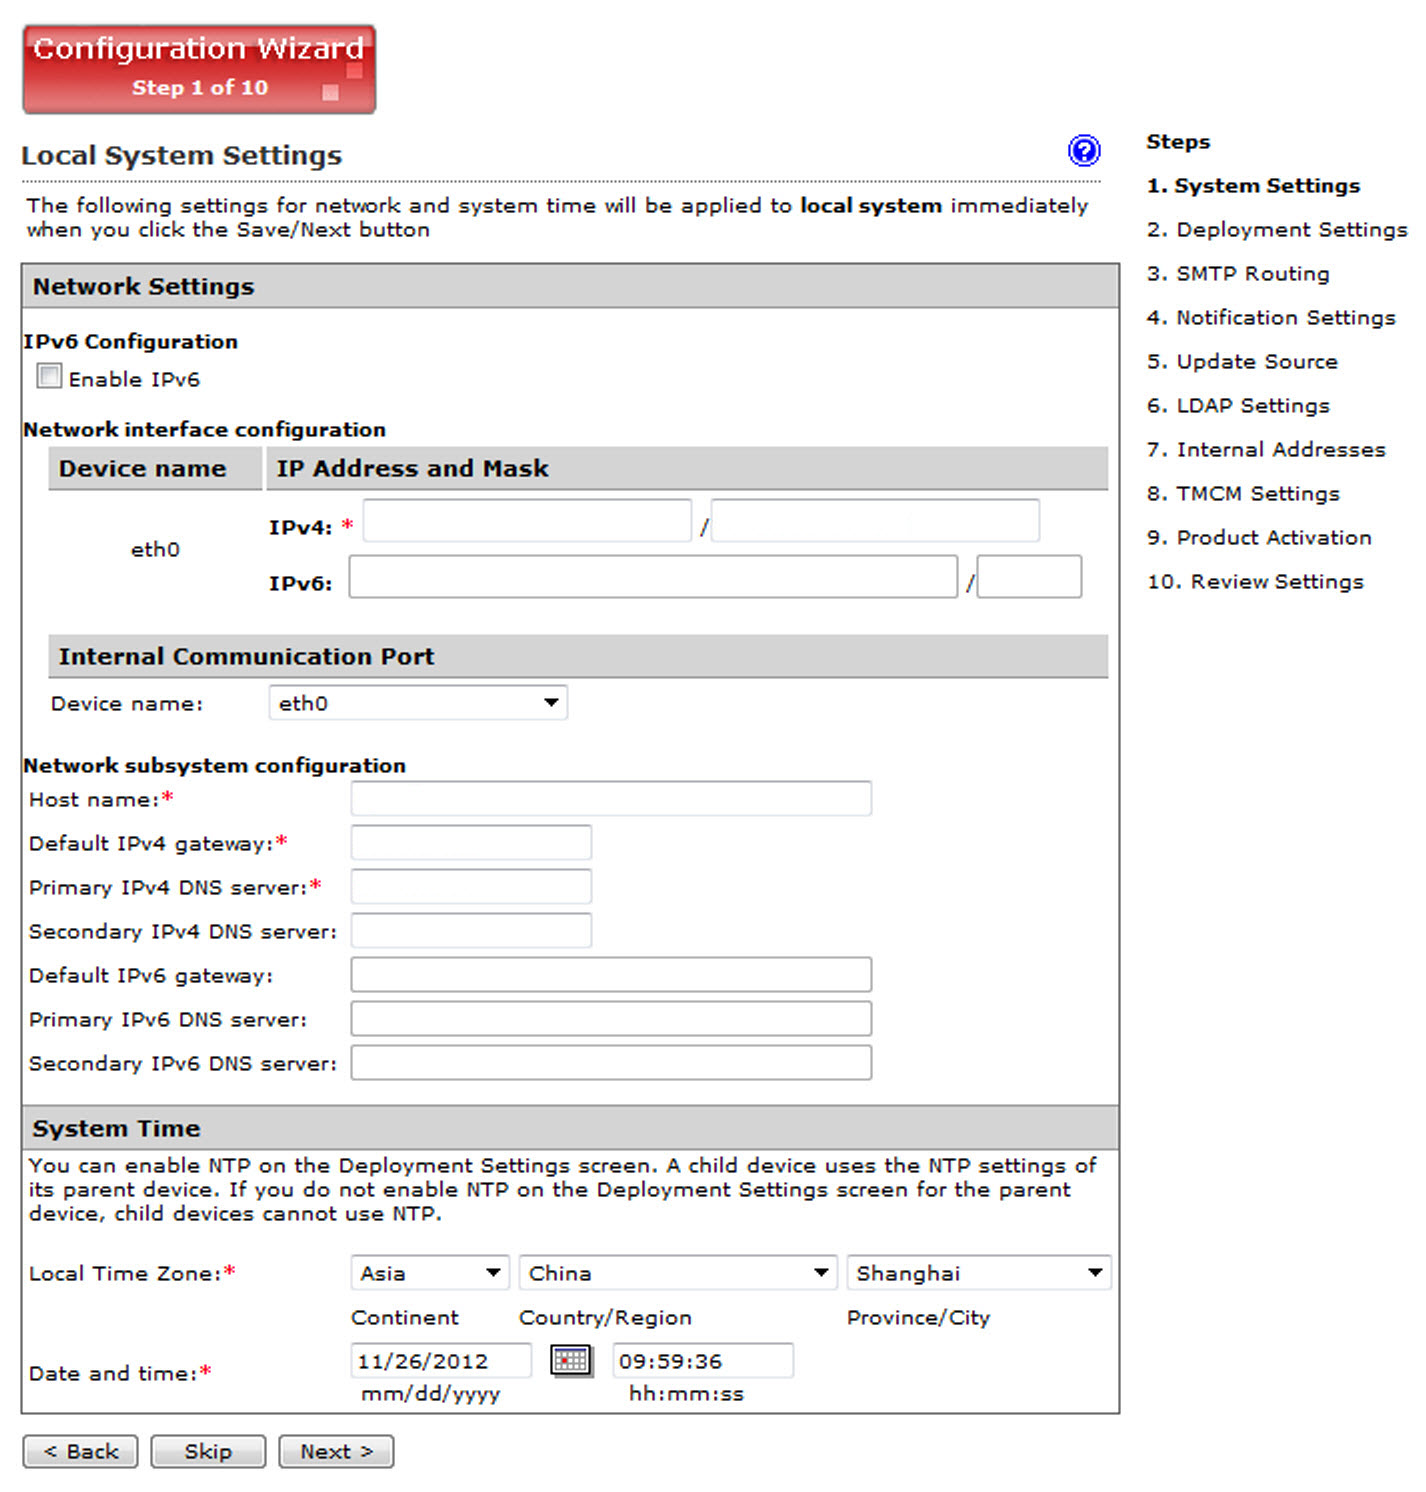The image size is (1426, 1492).
Task: Expand the Province/City dropdown showing Shanghai
Action: [x=978, y=1273]
